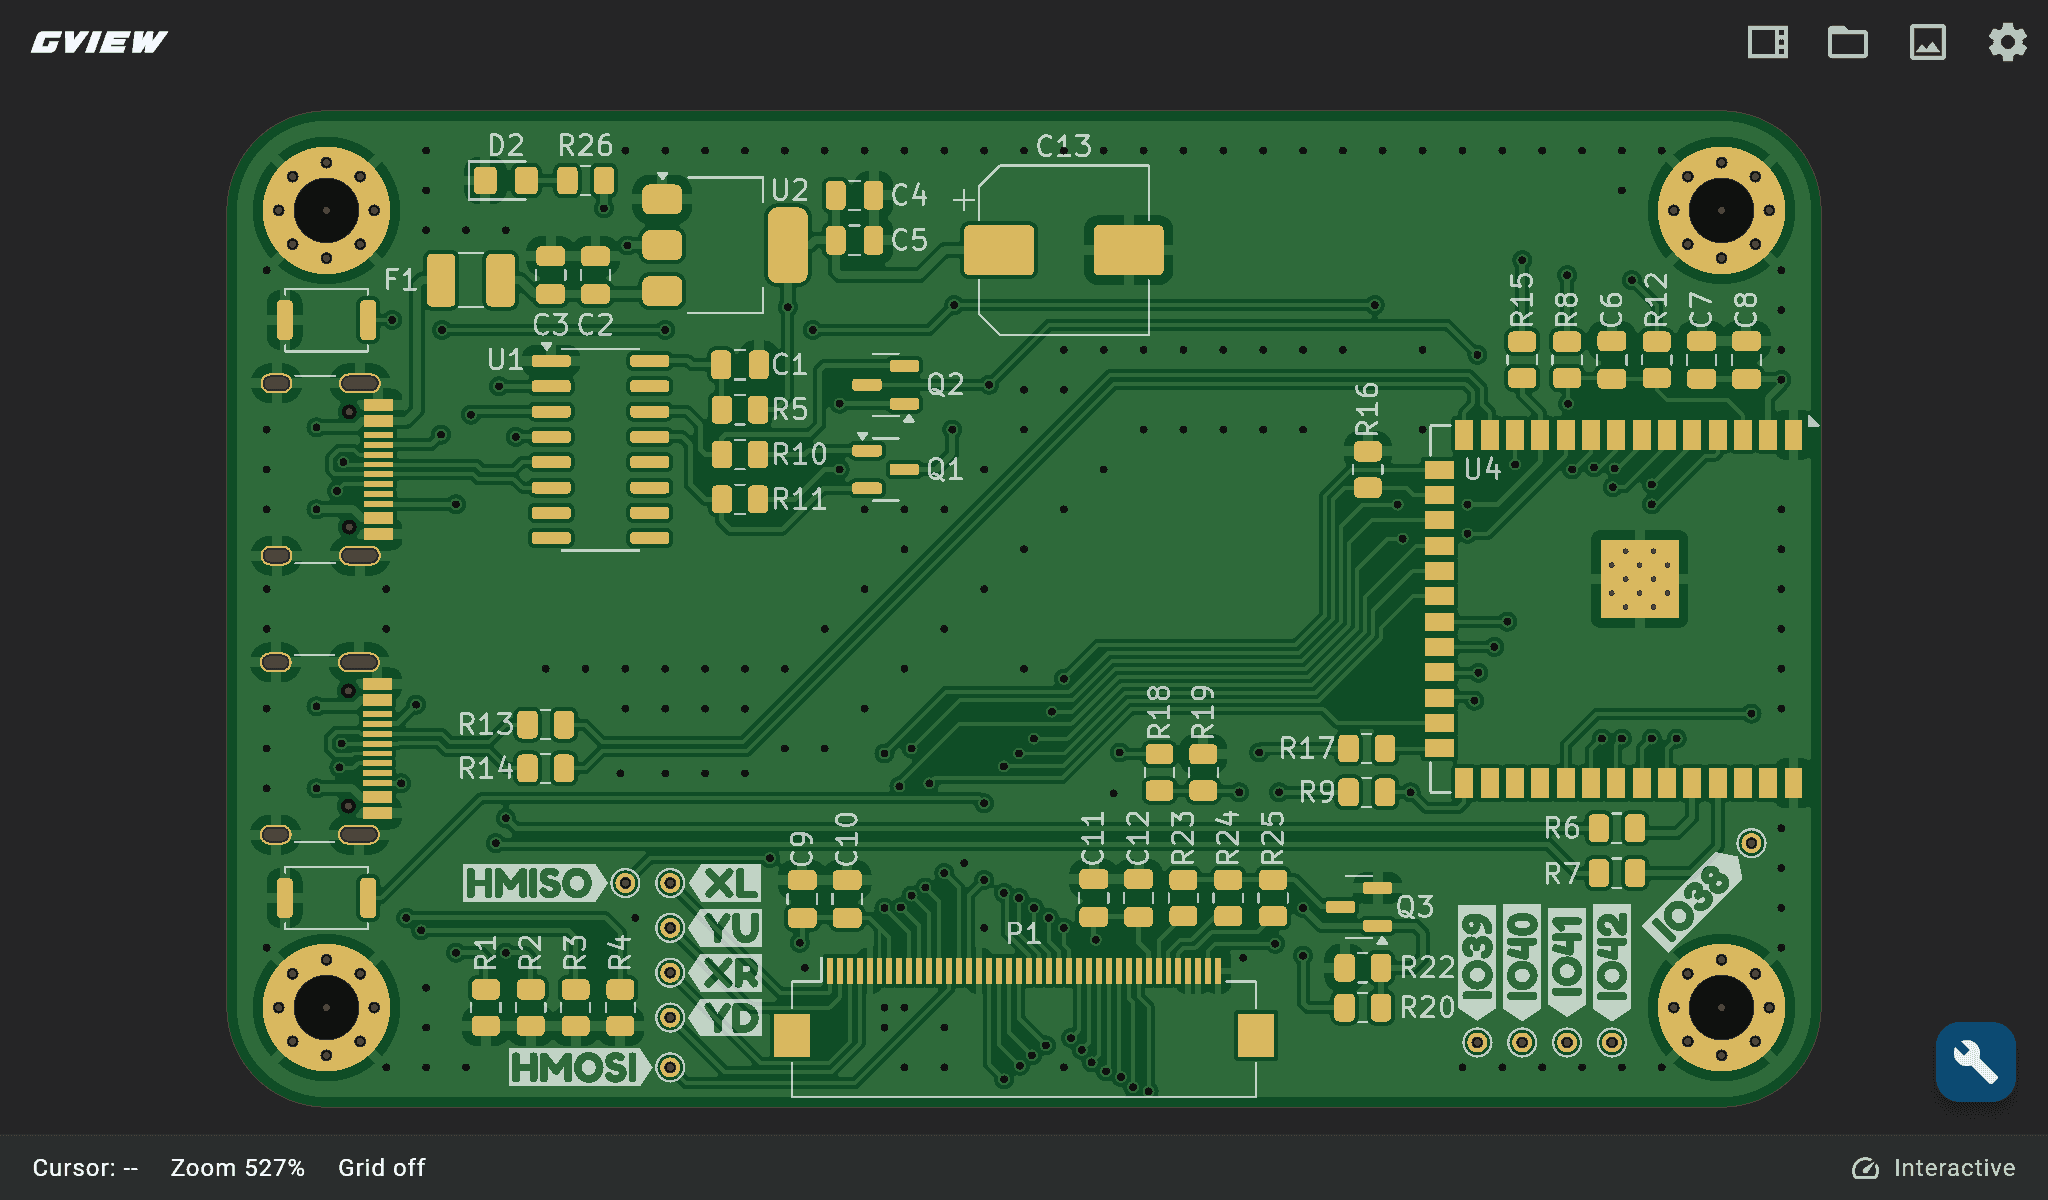Select the HMISO test point label

(534, 883)
